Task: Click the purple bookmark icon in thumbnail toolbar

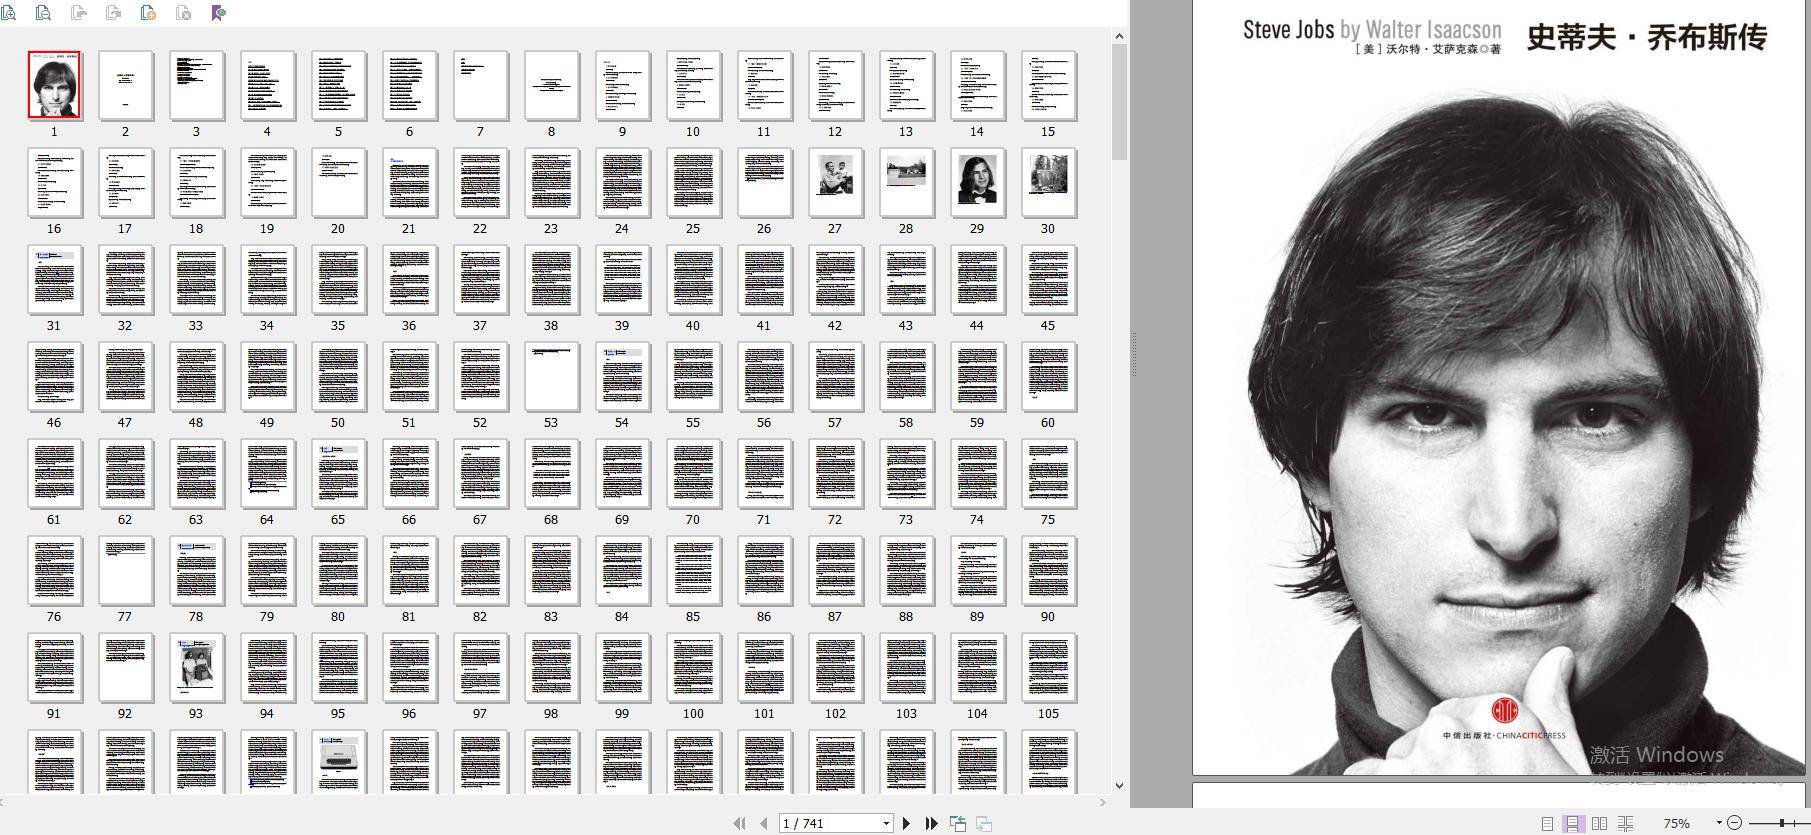Action: pos(219,13)
